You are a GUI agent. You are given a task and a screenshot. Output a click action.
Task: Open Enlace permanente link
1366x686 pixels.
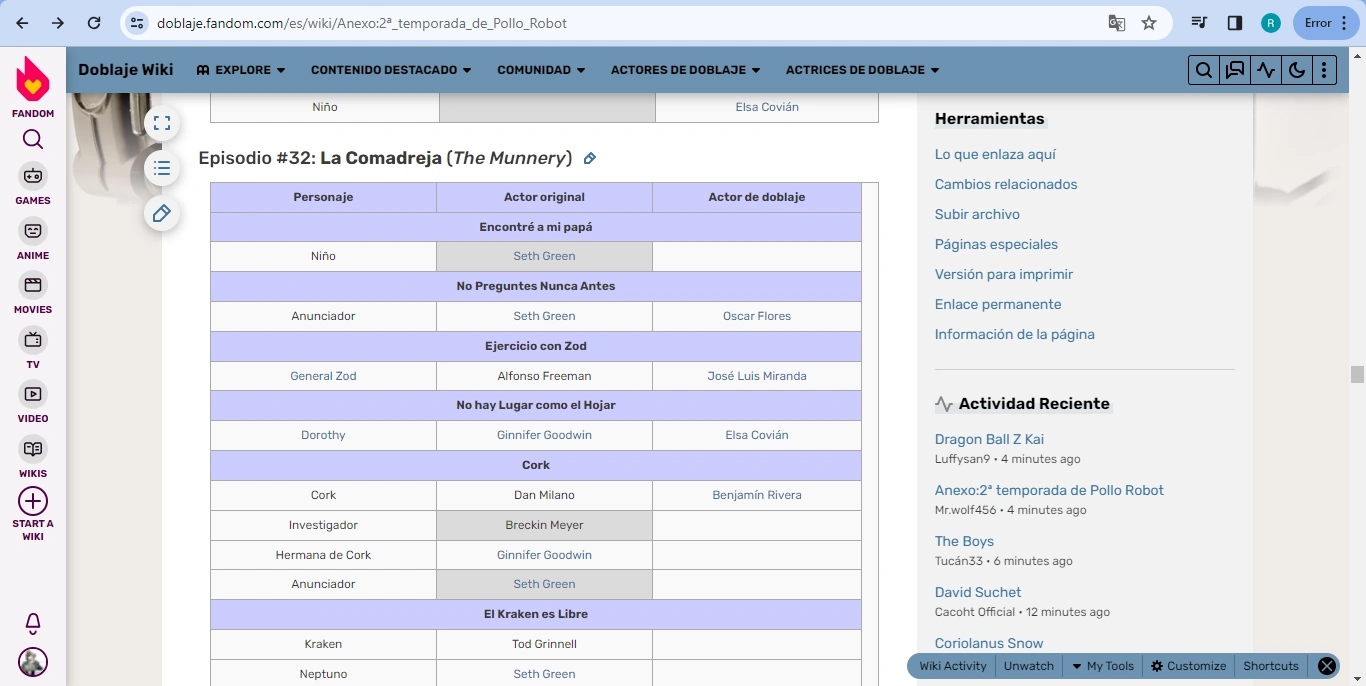(998, 304)
